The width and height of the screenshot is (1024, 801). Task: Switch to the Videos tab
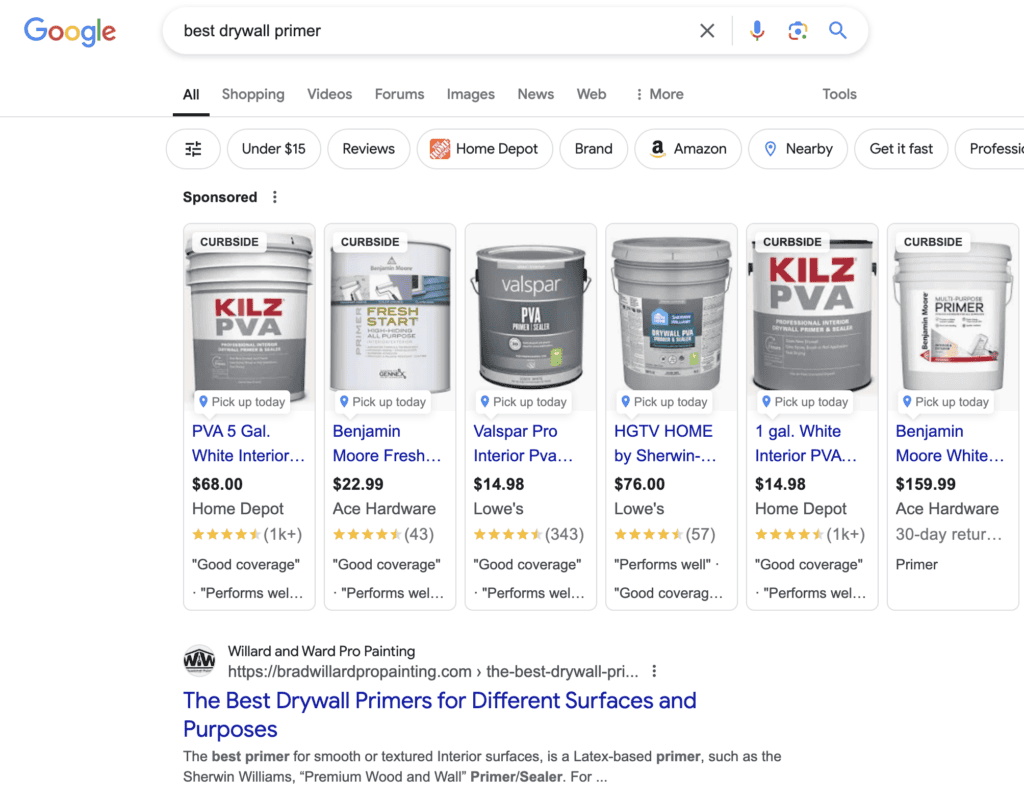point(329,94)
